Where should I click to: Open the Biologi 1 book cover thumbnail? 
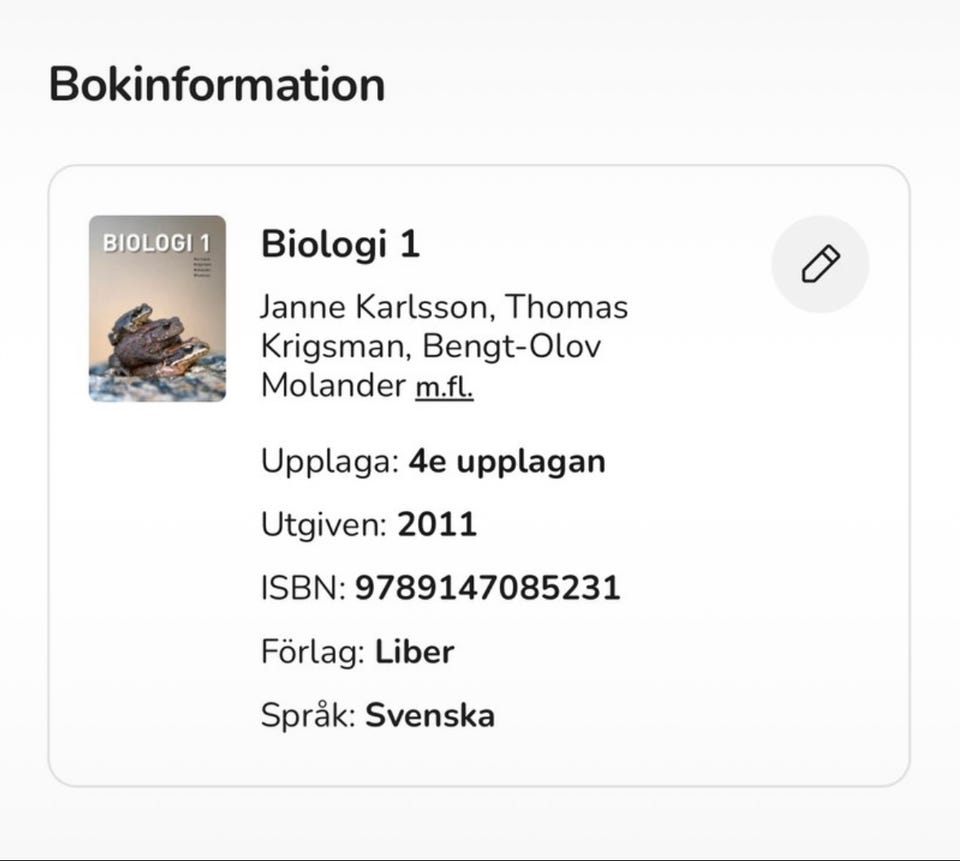click(x=157, y=308)
